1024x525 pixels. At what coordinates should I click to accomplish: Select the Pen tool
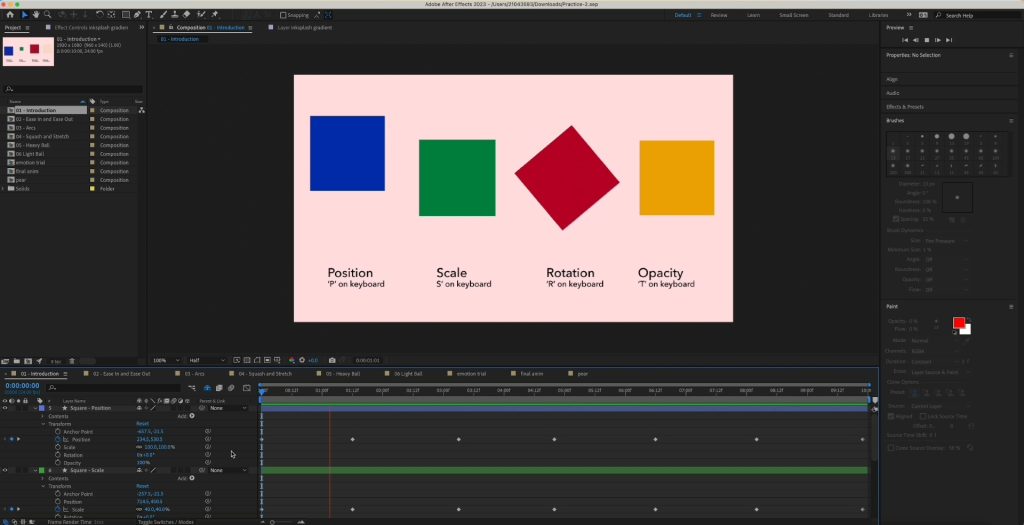136,15
